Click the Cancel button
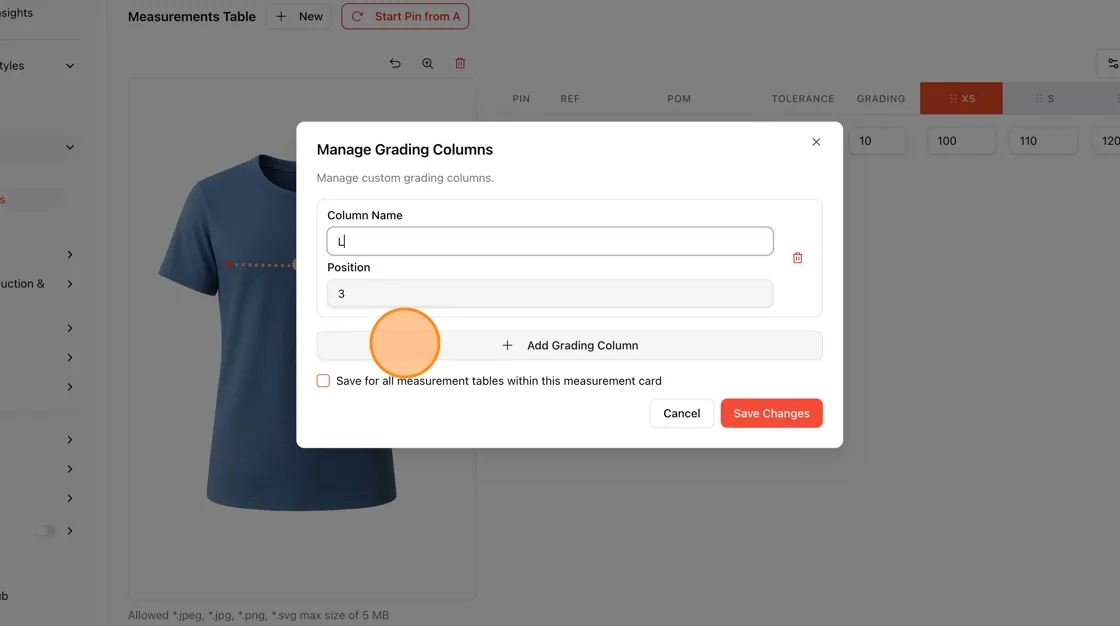 point(681,413)
